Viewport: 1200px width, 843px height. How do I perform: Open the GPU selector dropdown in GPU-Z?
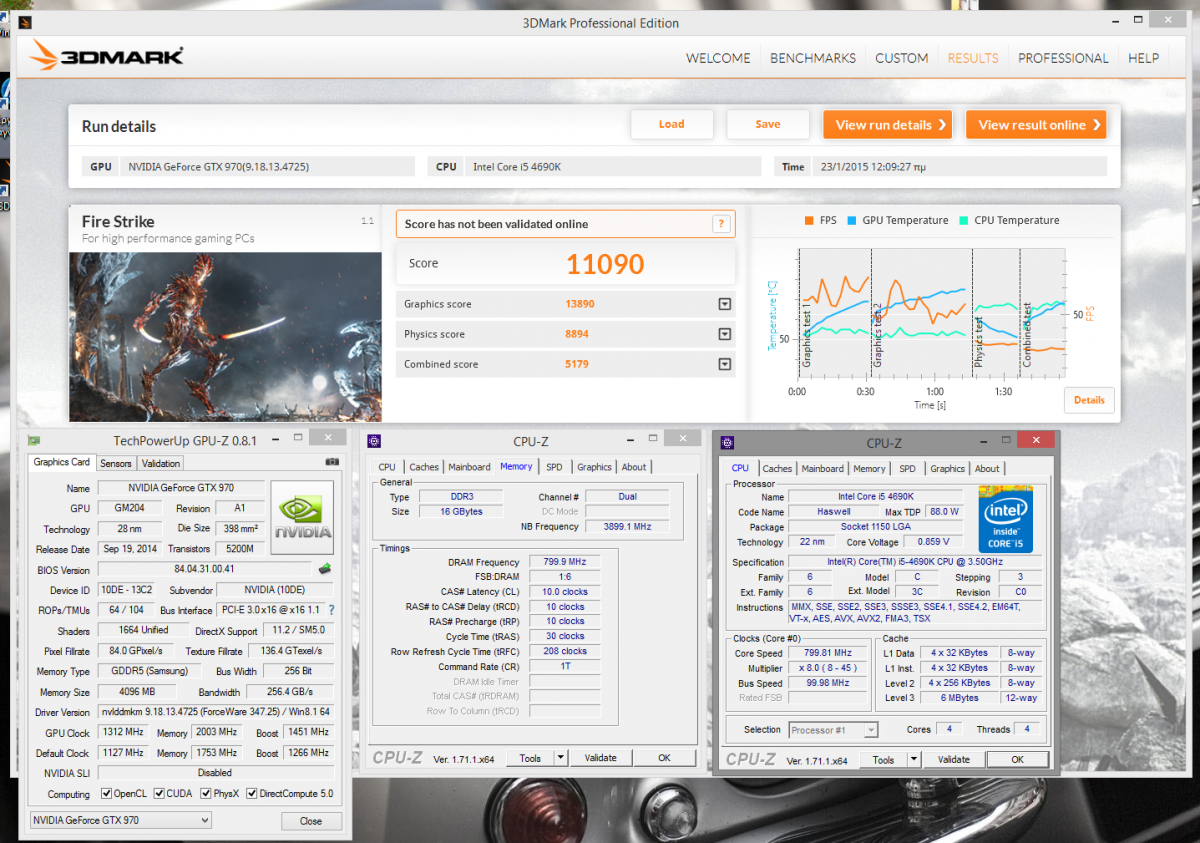tap(120, 820)
